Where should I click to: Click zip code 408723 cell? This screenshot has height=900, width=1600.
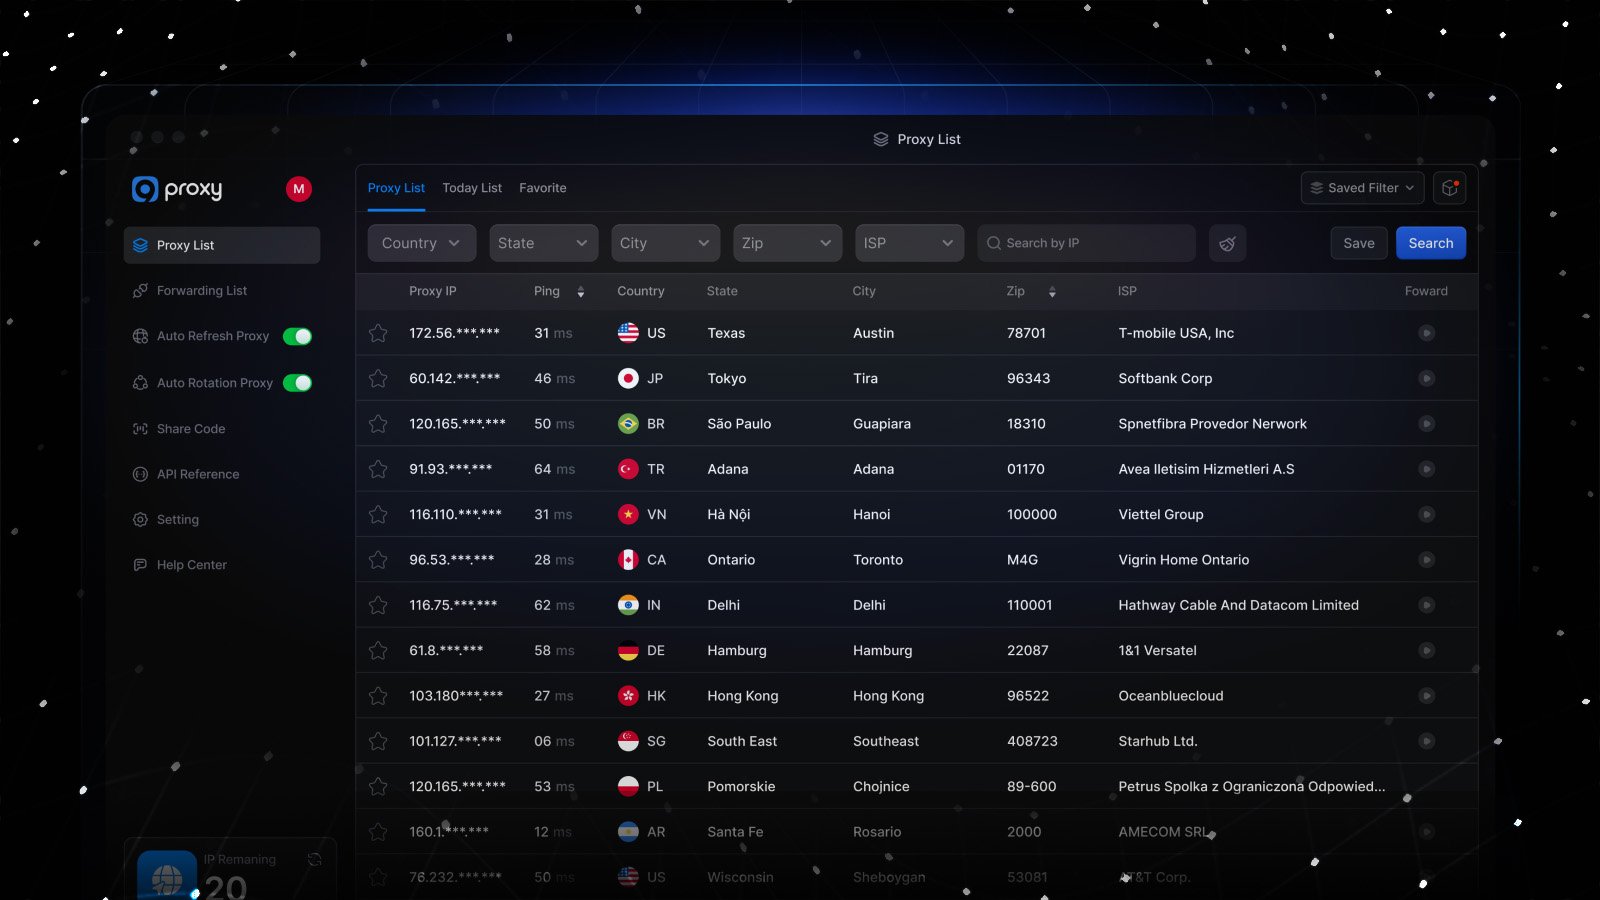[1032, 741]
